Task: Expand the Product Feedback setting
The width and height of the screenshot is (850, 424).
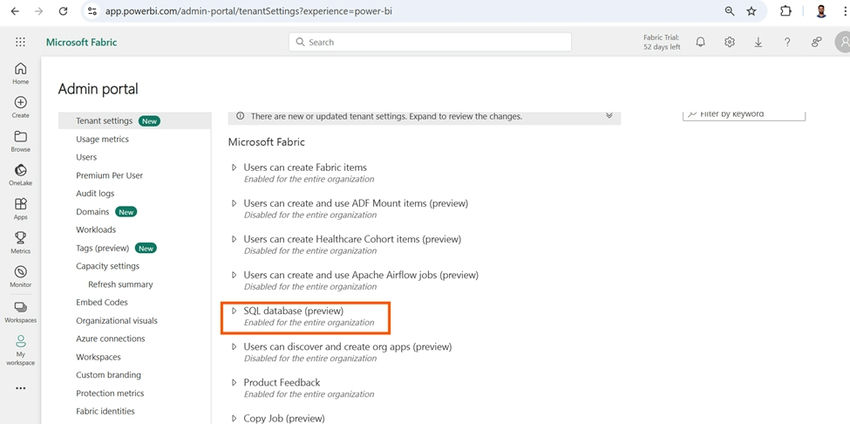Action: point(234,382)
